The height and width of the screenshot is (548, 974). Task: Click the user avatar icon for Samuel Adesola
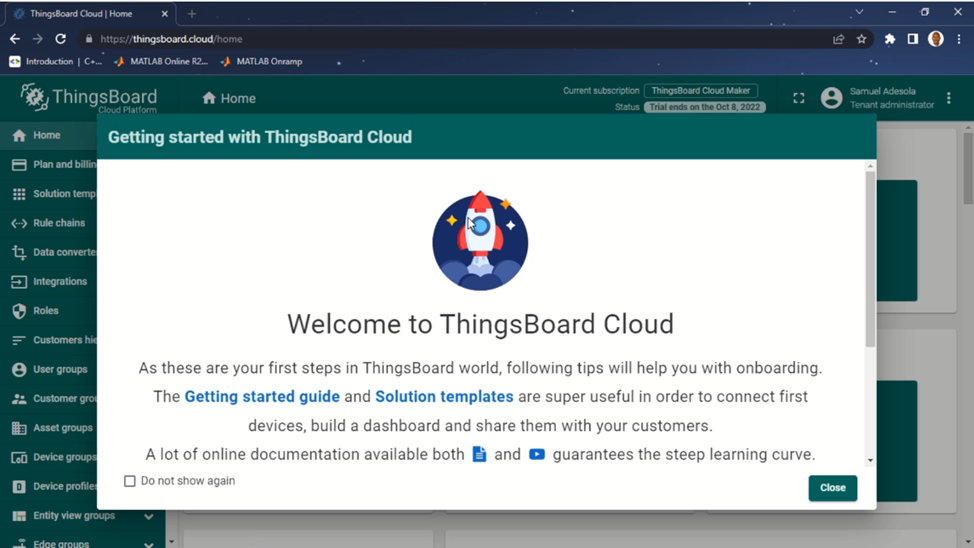click(831, 98)
